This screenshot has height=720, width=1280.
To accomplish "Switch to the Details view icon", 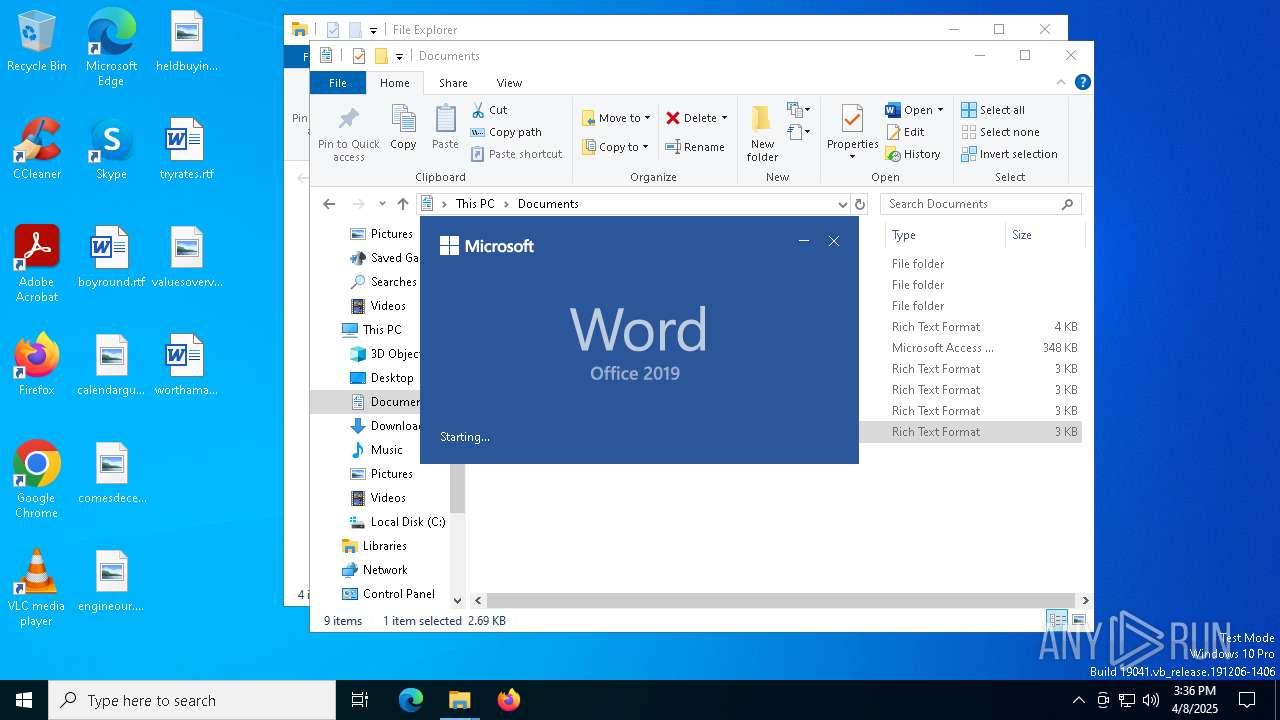I will click(x=1056, y=620).
